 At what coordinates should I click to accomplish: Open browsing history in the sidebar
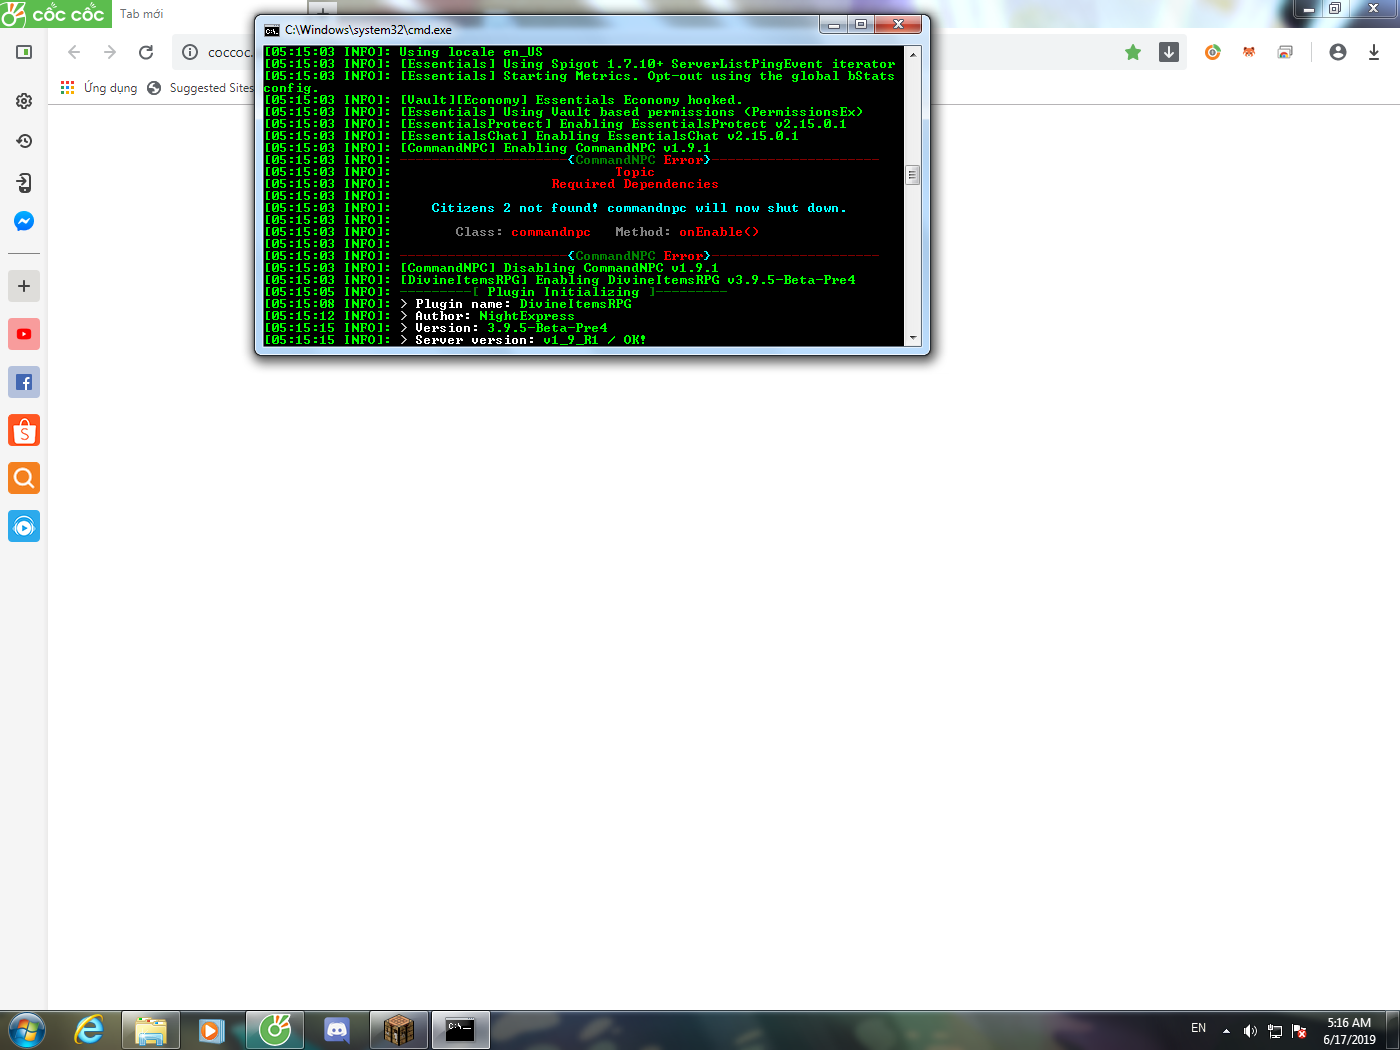[24, 141]
